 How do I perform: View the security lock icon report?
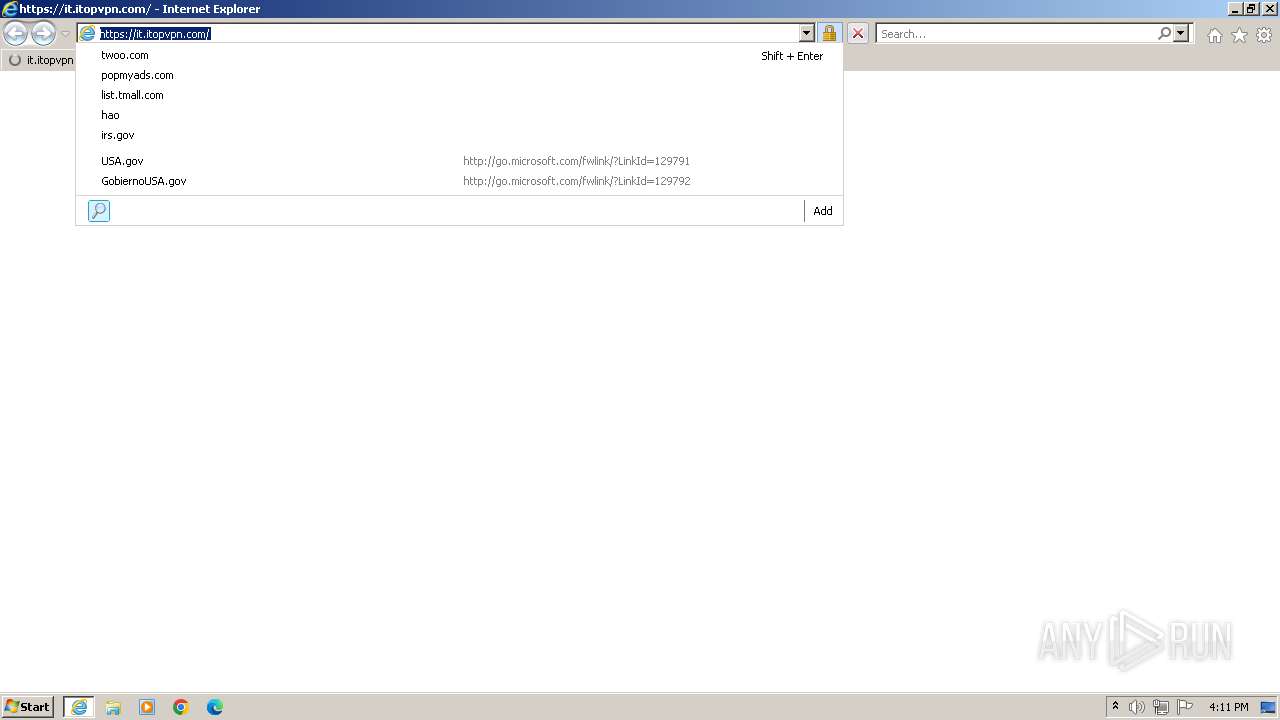tap(829, 34)
